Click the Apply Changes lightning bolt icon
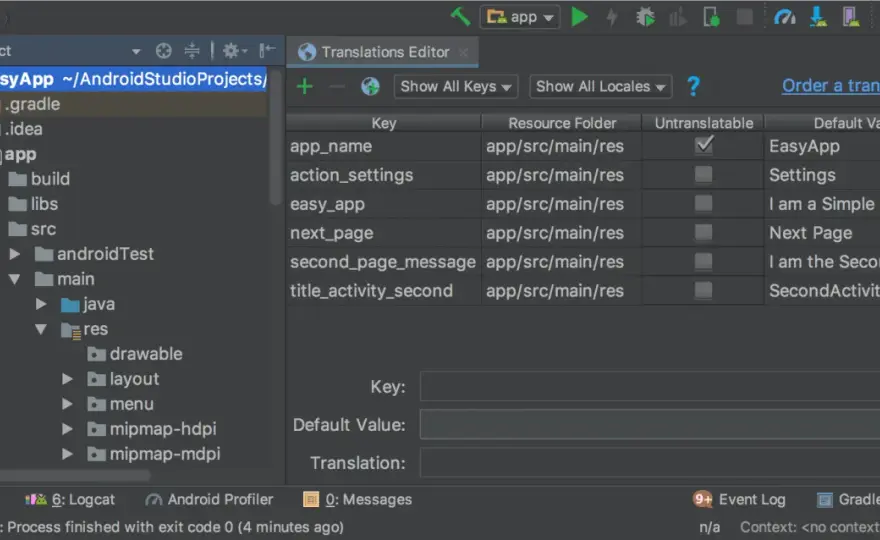The image size is (880, 540). 612,17
